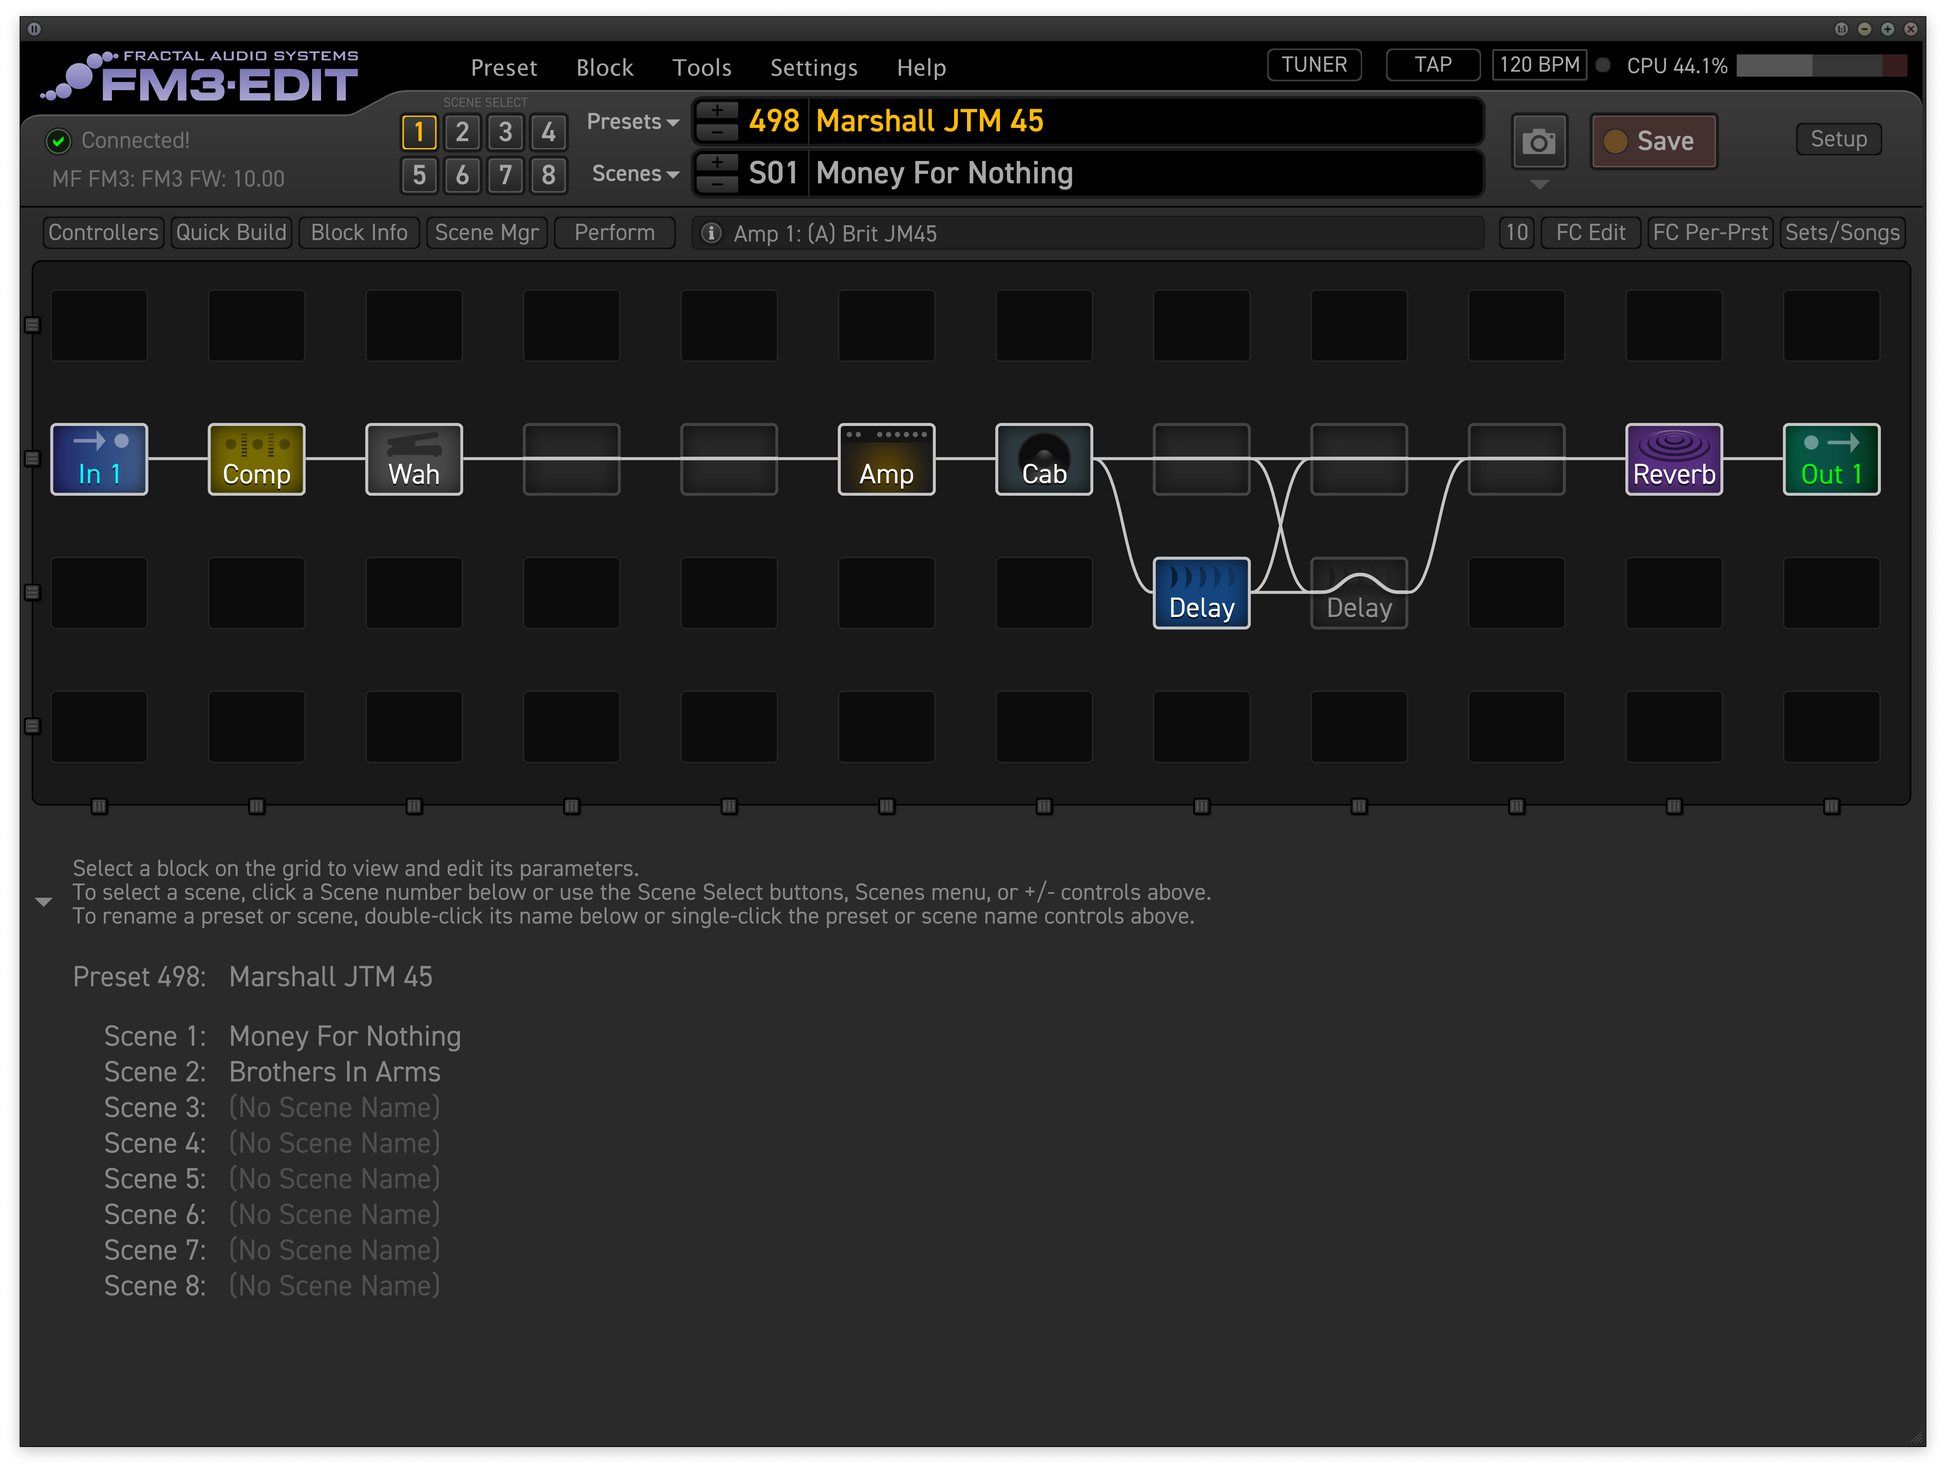Open the purple Reverb block
1946x1470 pixels.
1673,459
